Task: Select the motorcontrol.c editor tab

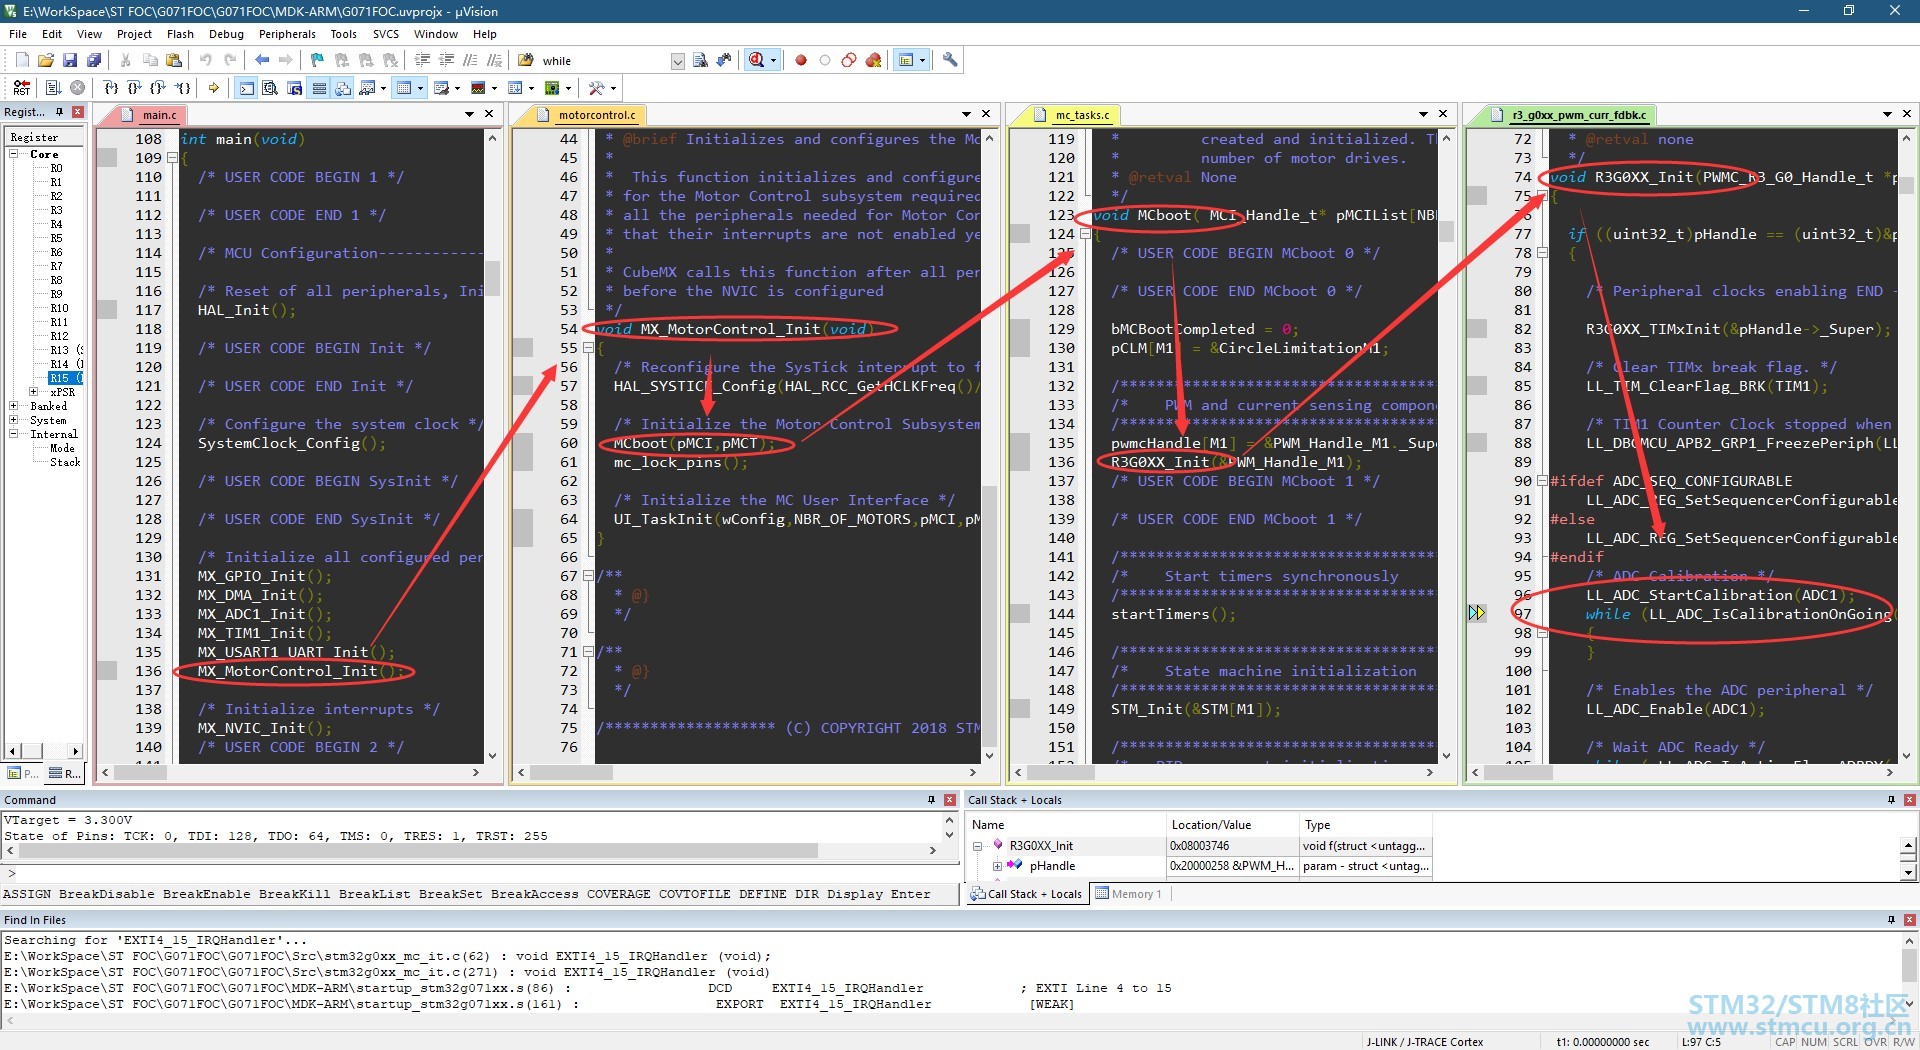Action: (588, 115)
